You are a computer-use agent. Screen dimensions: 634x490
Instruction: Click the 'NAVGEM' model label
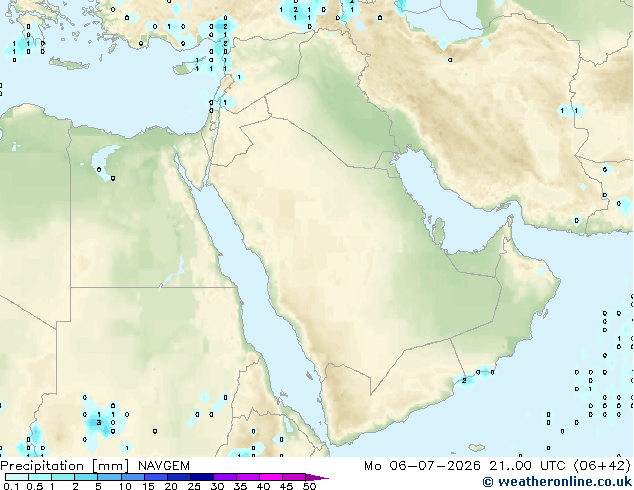[164, 466]
